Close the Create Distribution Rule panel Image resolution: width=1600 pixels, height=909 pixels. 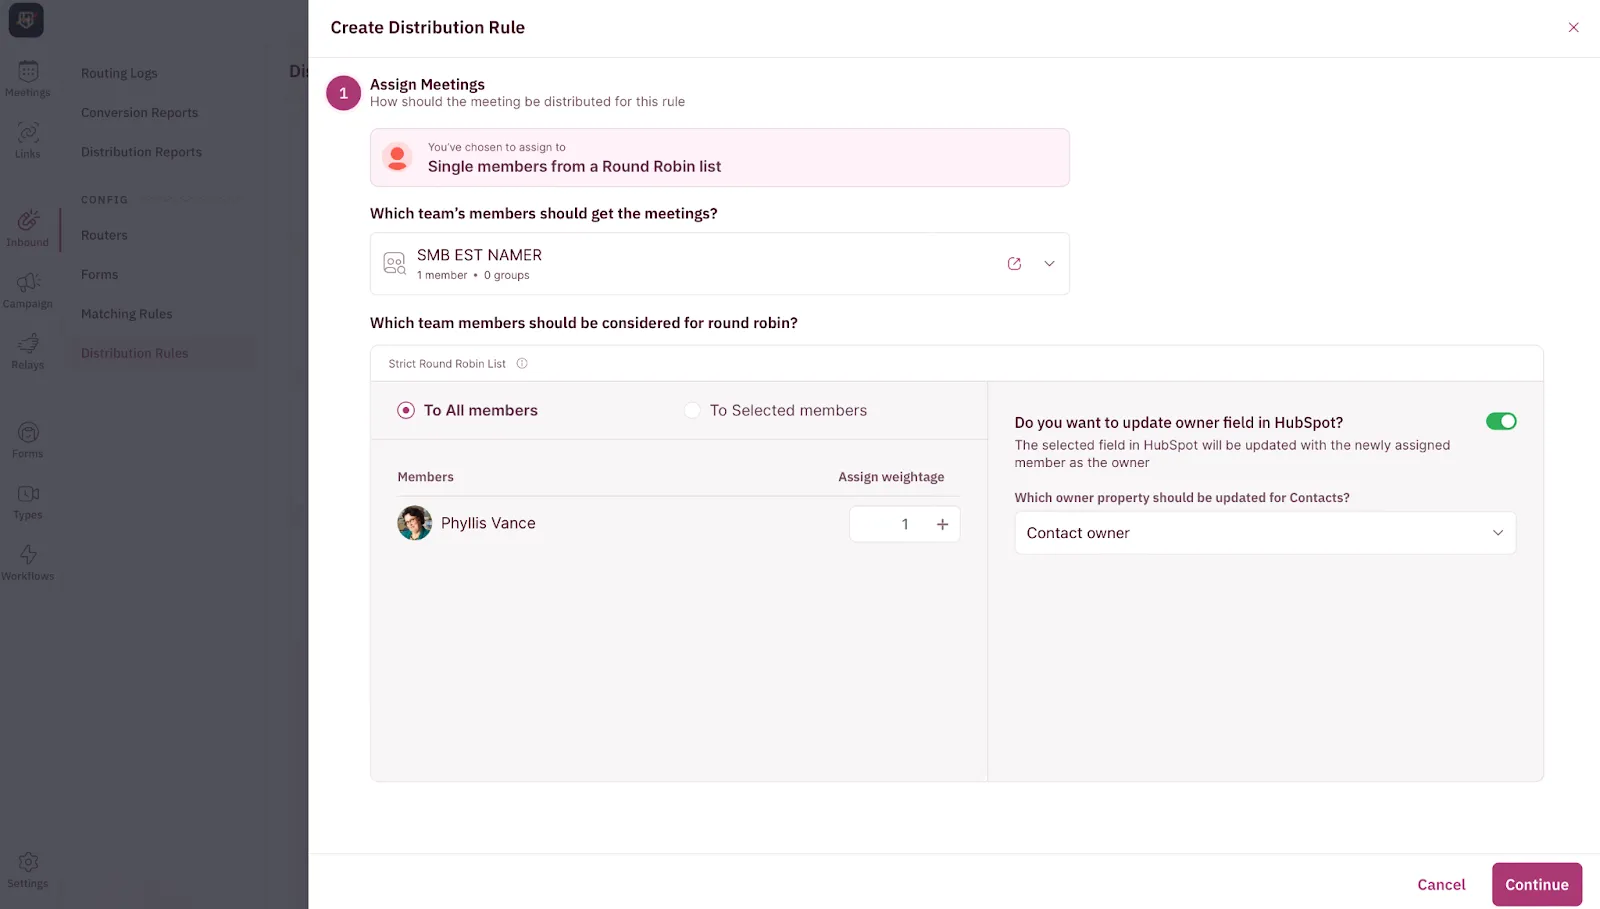coord(1573,27)
